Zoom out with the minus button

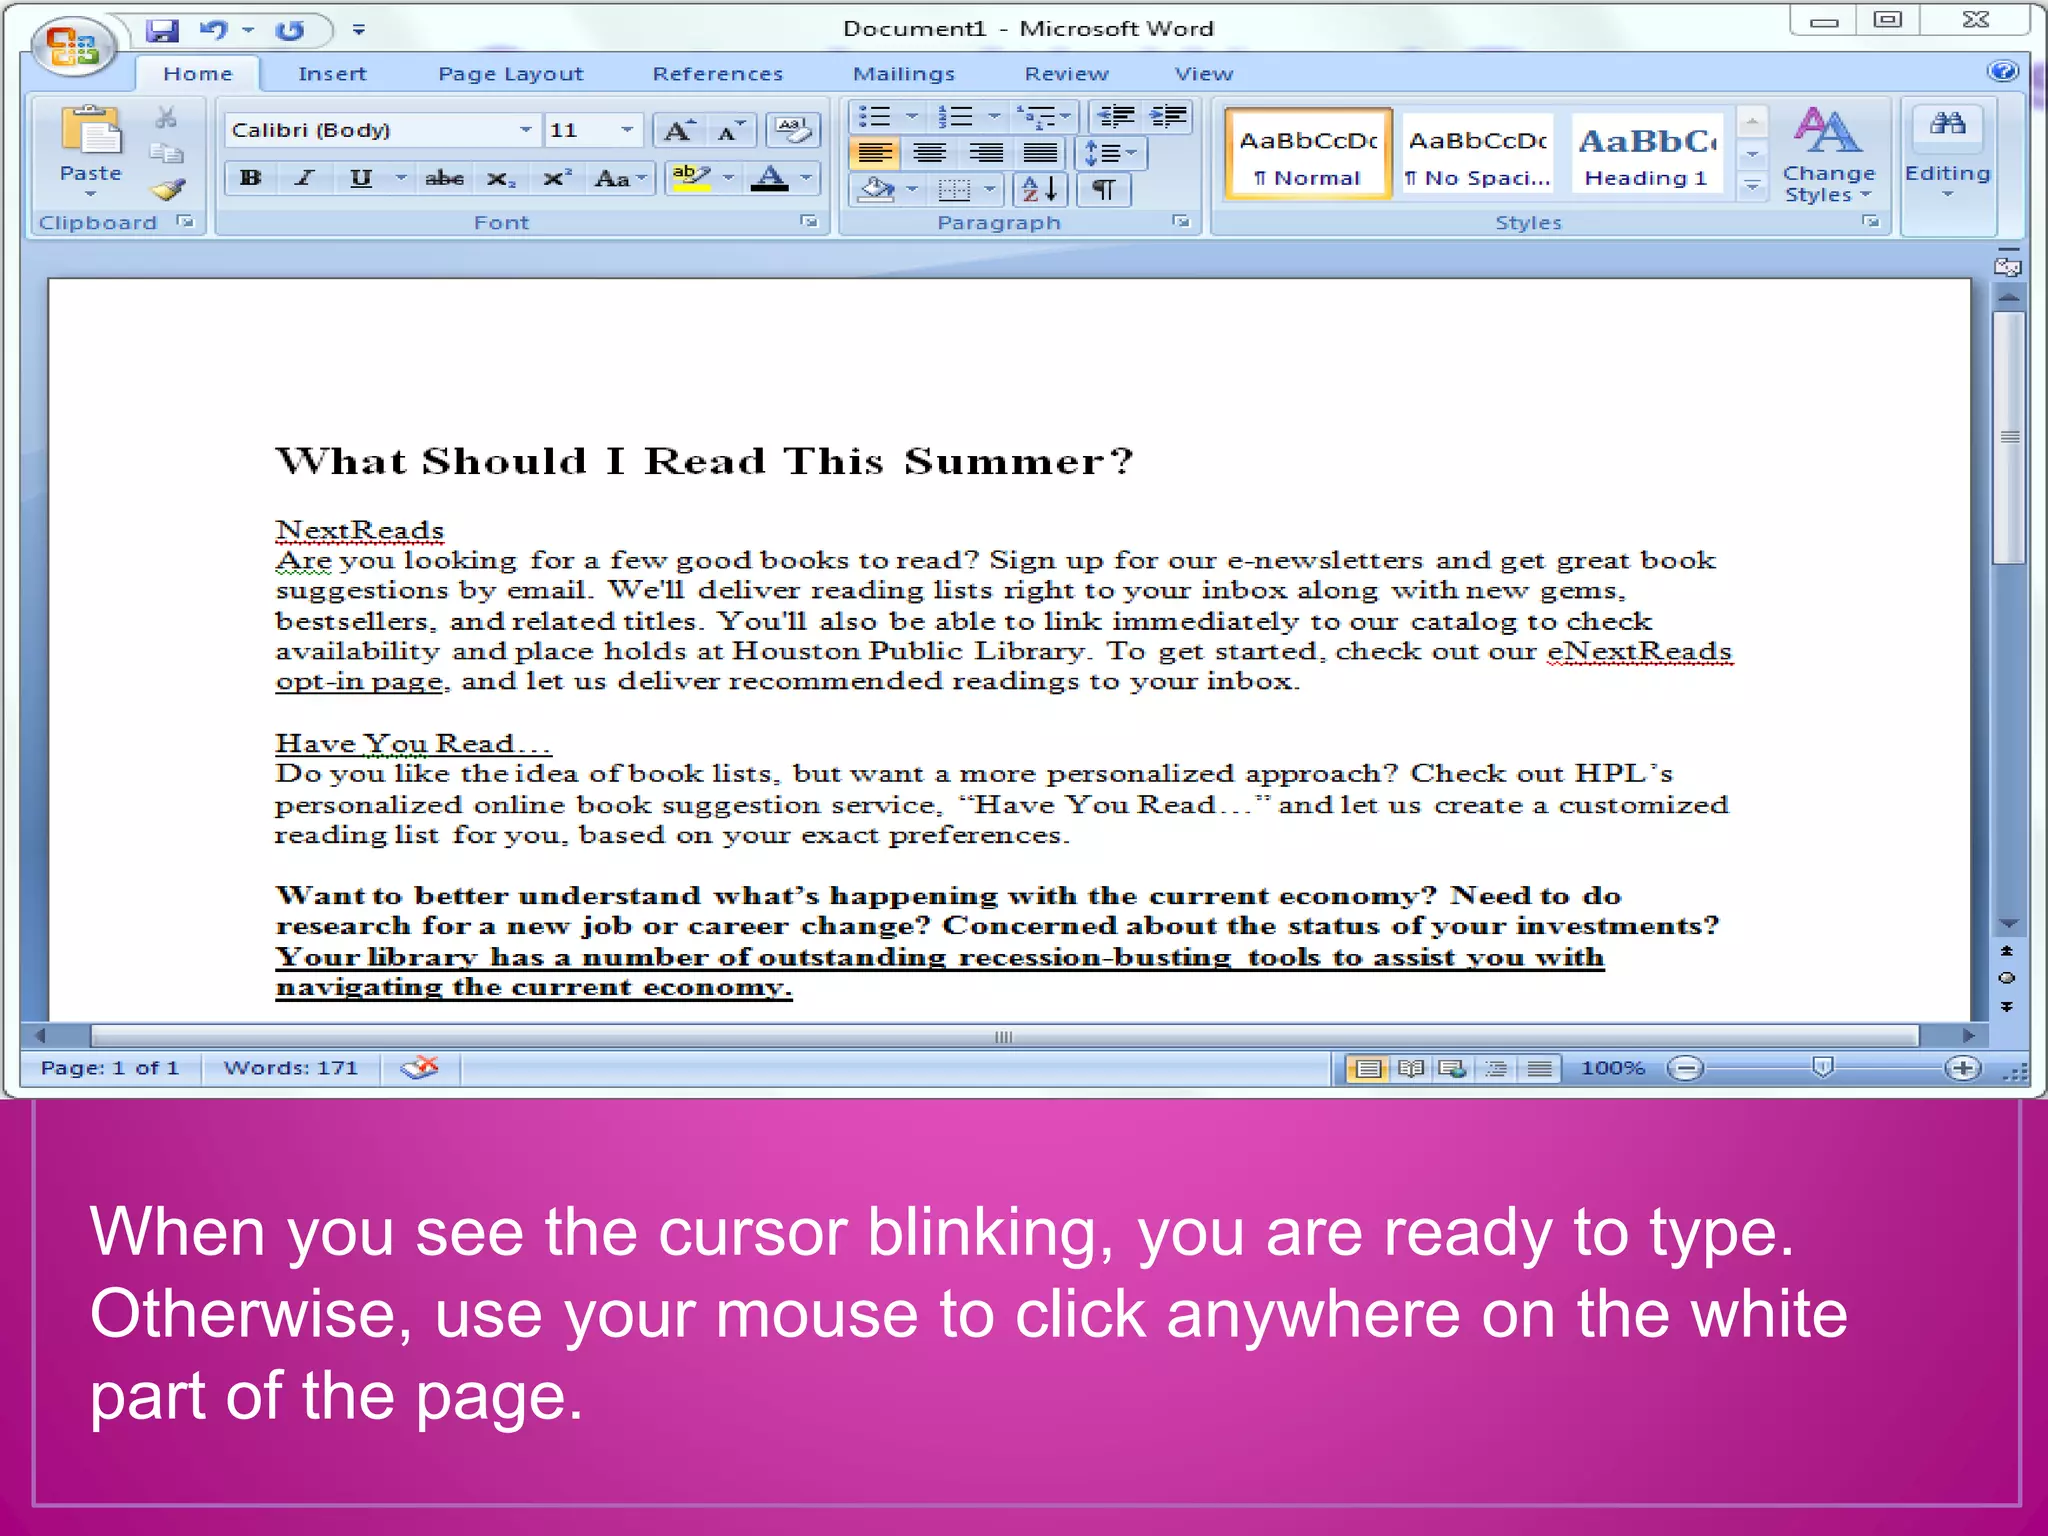click(x=1686, y=1069)
